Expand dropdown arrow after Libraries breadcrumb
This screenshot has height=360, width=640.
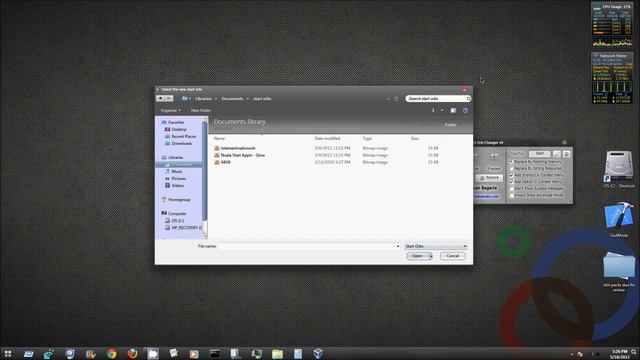click(216, 99)
